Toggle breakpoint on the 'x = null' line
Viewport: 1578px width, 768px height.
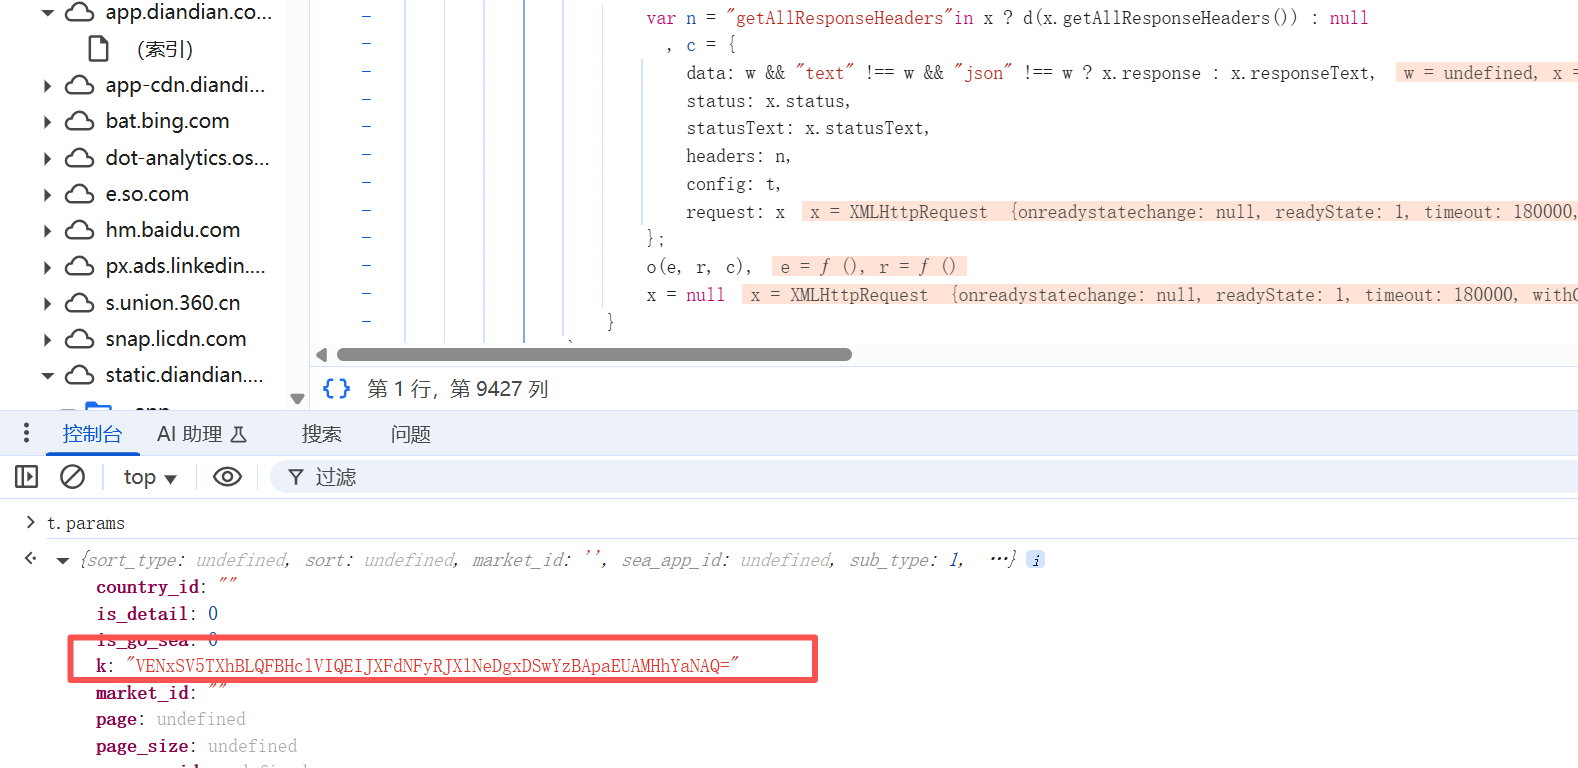[366, 293]
